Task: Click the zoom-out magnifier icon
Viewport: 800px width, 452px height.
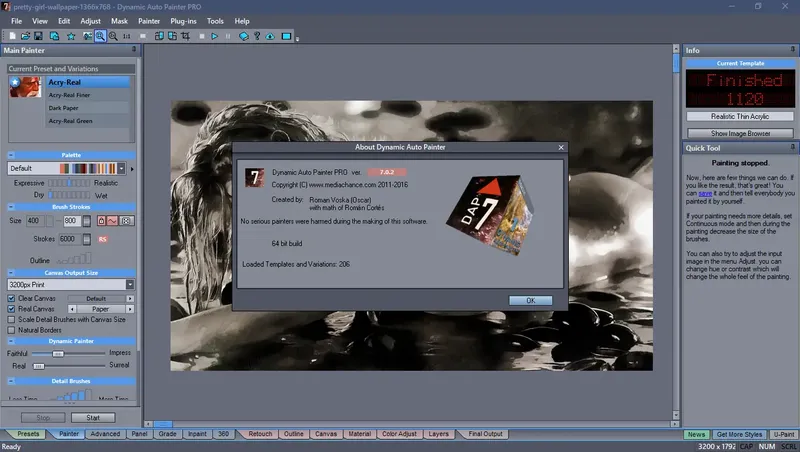Action: (x=113, y=36)
